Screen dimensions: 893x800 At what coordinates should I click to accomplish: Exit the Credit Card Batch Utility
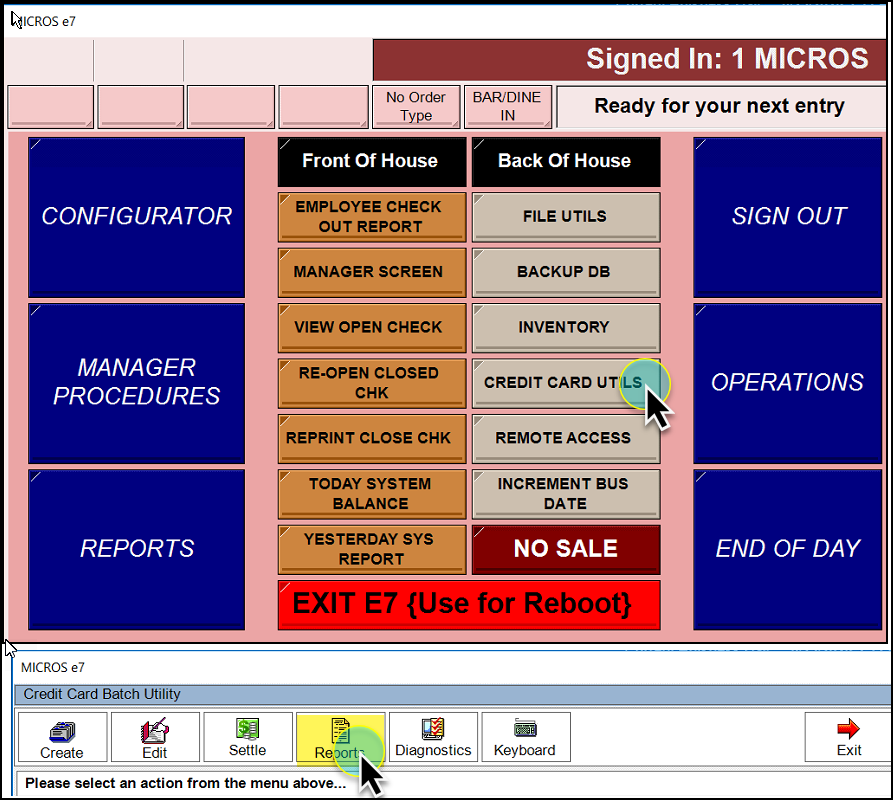(x=848, y=738)
